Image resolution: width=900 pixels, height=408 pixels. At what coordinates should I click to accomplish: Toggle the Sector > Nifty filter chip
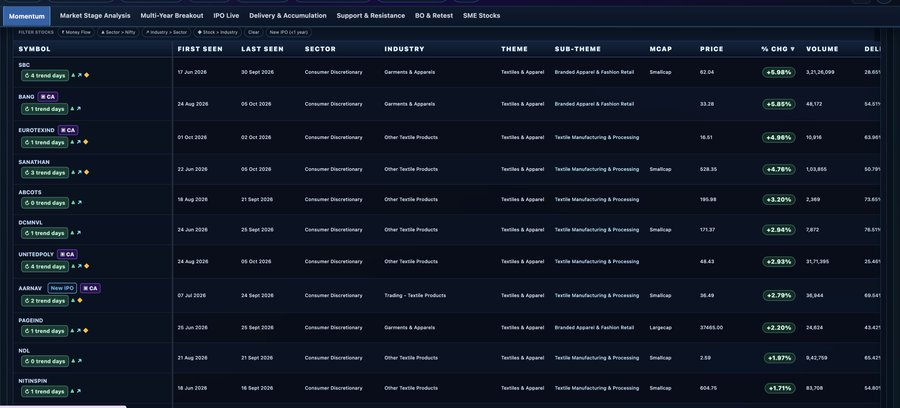118,33
